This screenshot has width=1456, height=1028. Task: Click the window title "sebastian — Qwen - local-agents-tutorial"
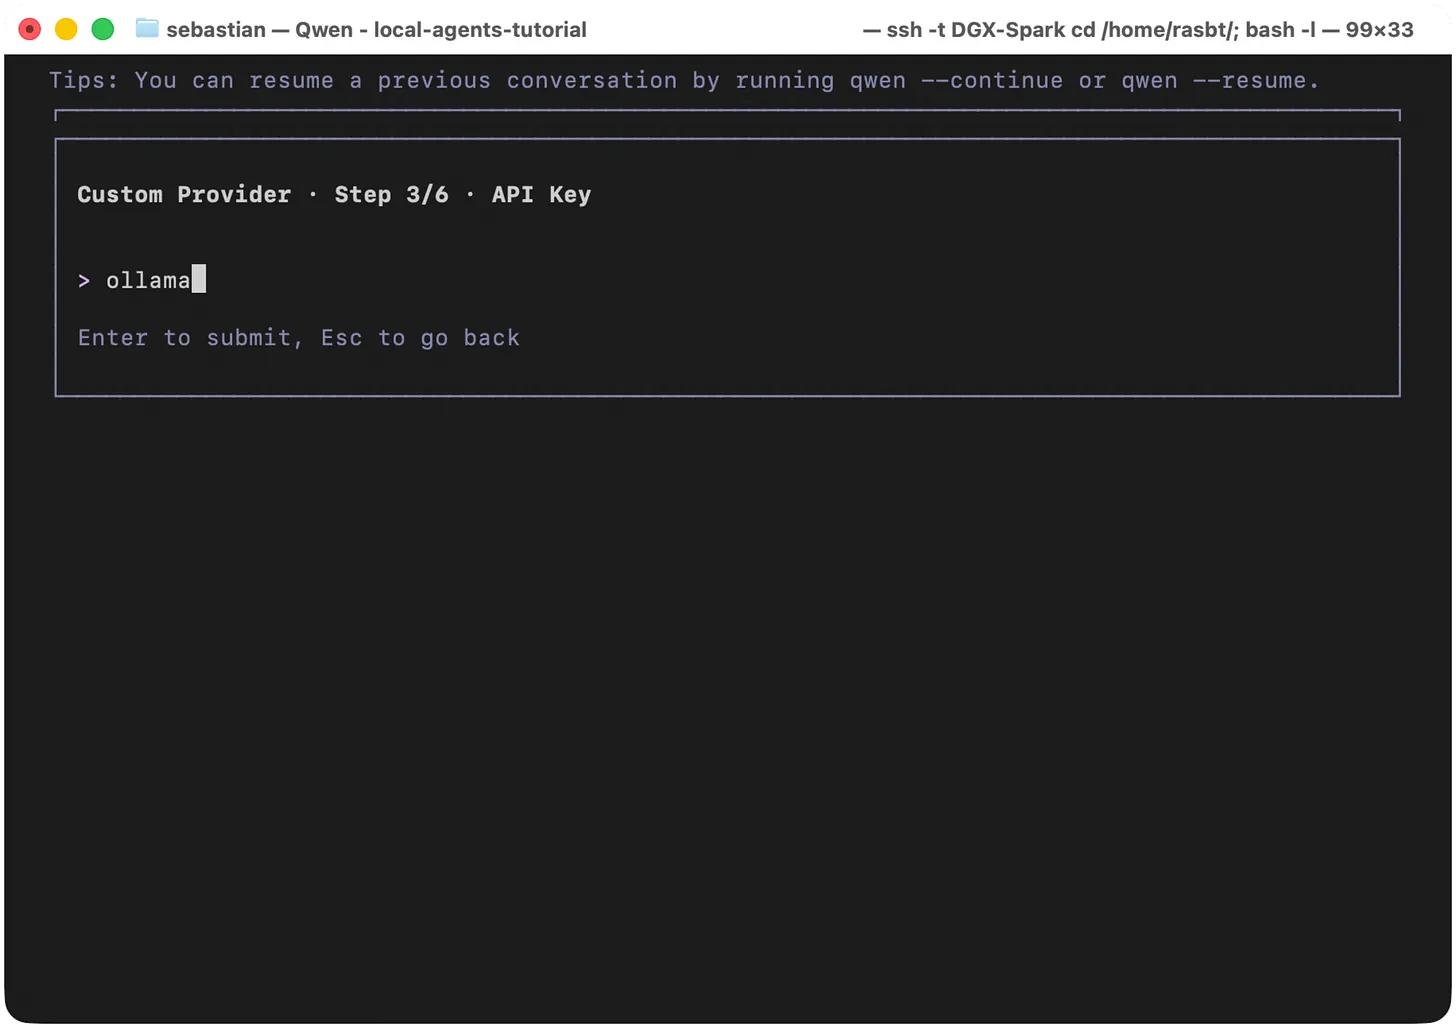pyautogui.click(x=376, y=29)
